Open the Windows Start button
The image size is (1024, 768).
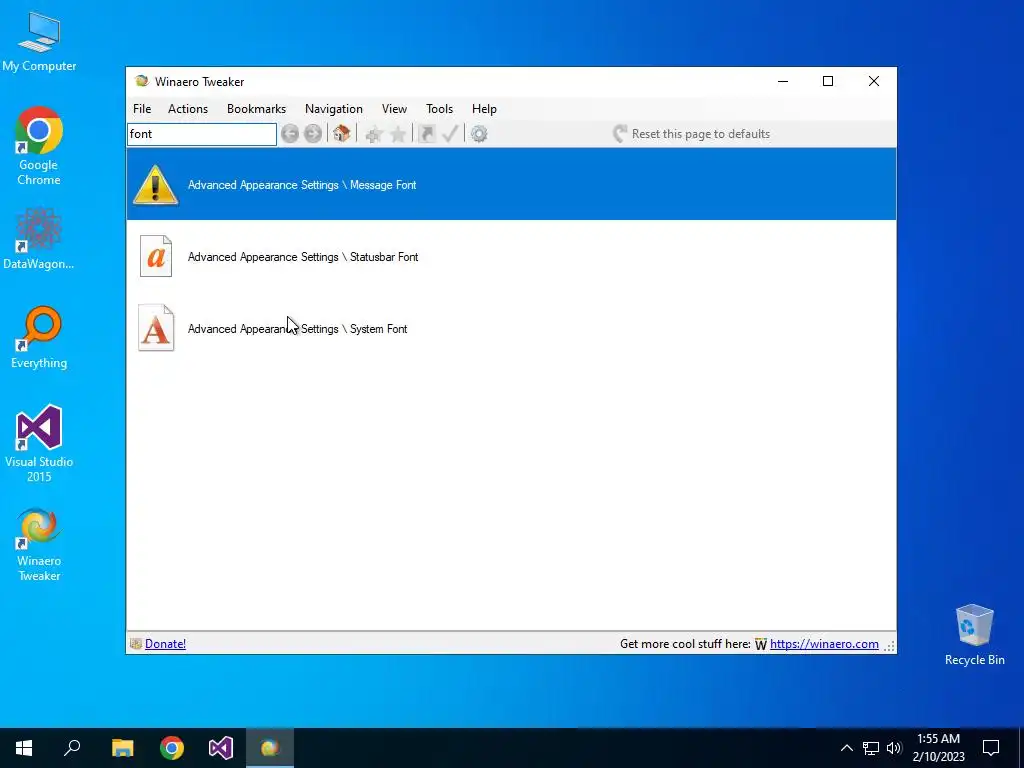pos(24,748)
